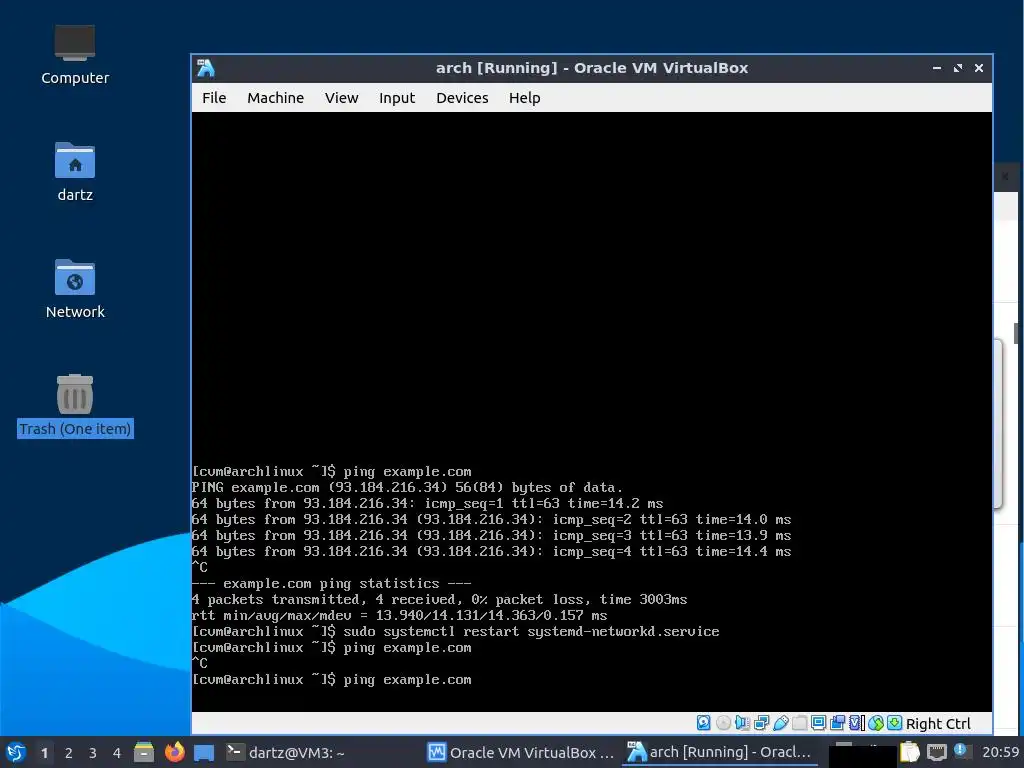
Task: Click the show desktop taskbar icon
Action: (x=204, y=752)
